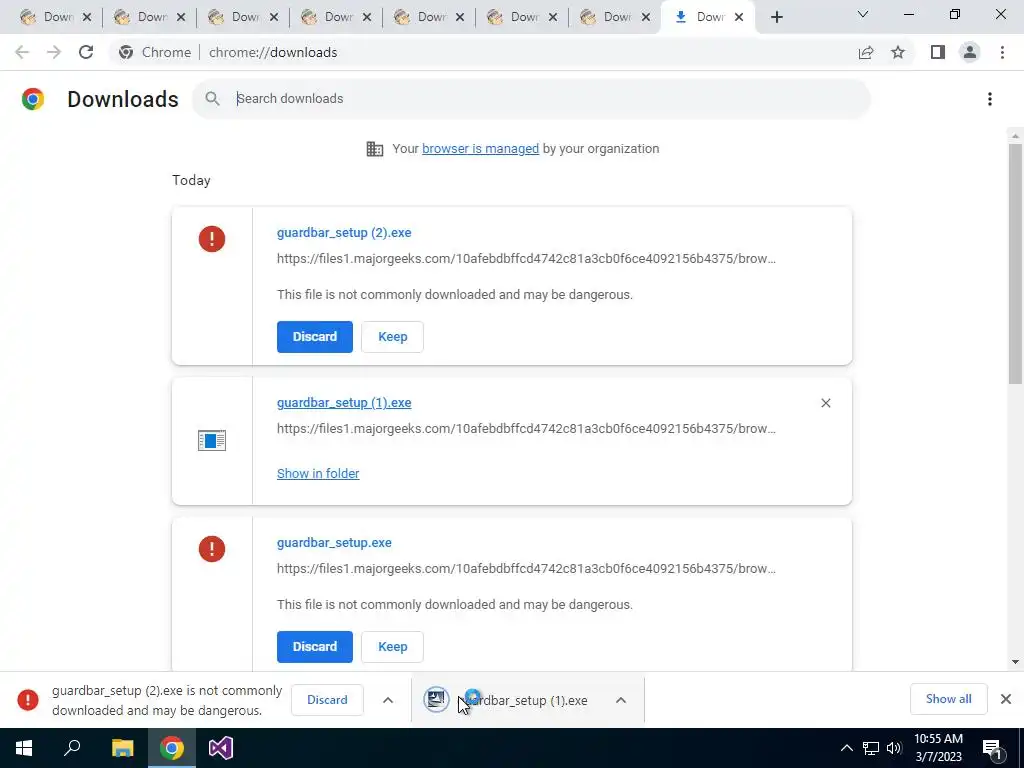
Task: Remove guardbar_setup (1).exe from list
Action: [825, 403]
